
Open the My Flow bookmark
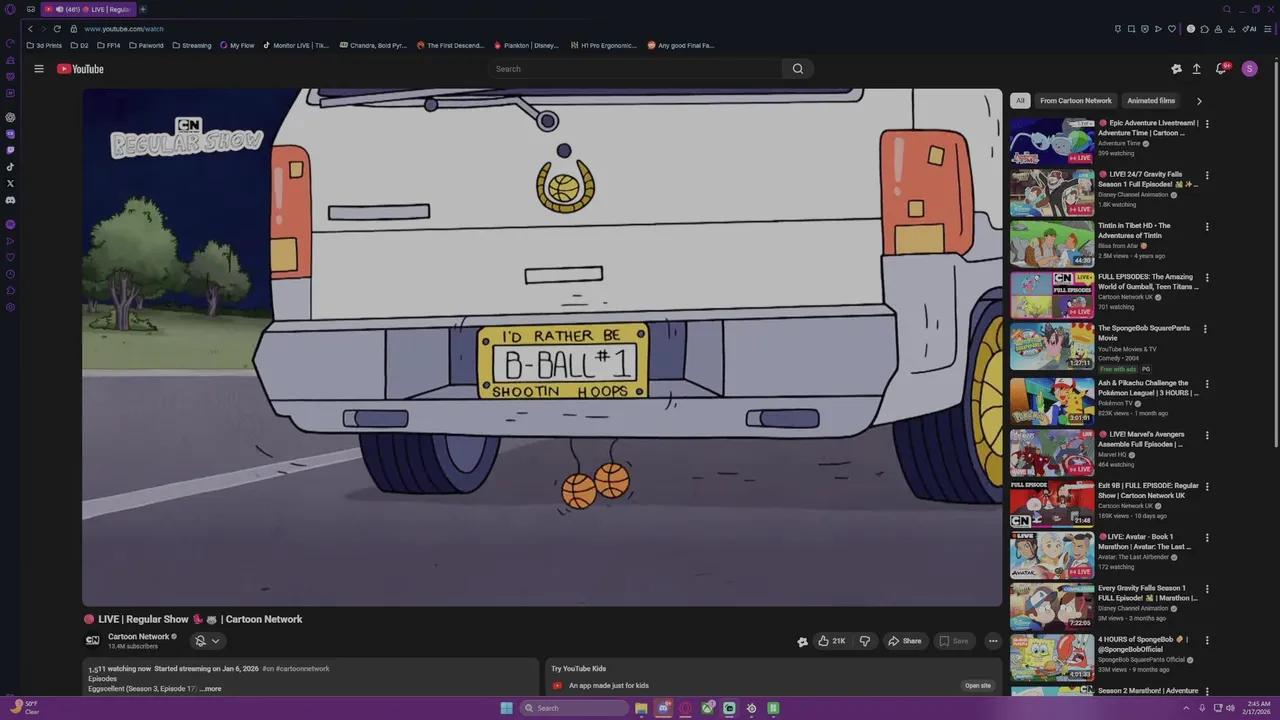(237, 45)
